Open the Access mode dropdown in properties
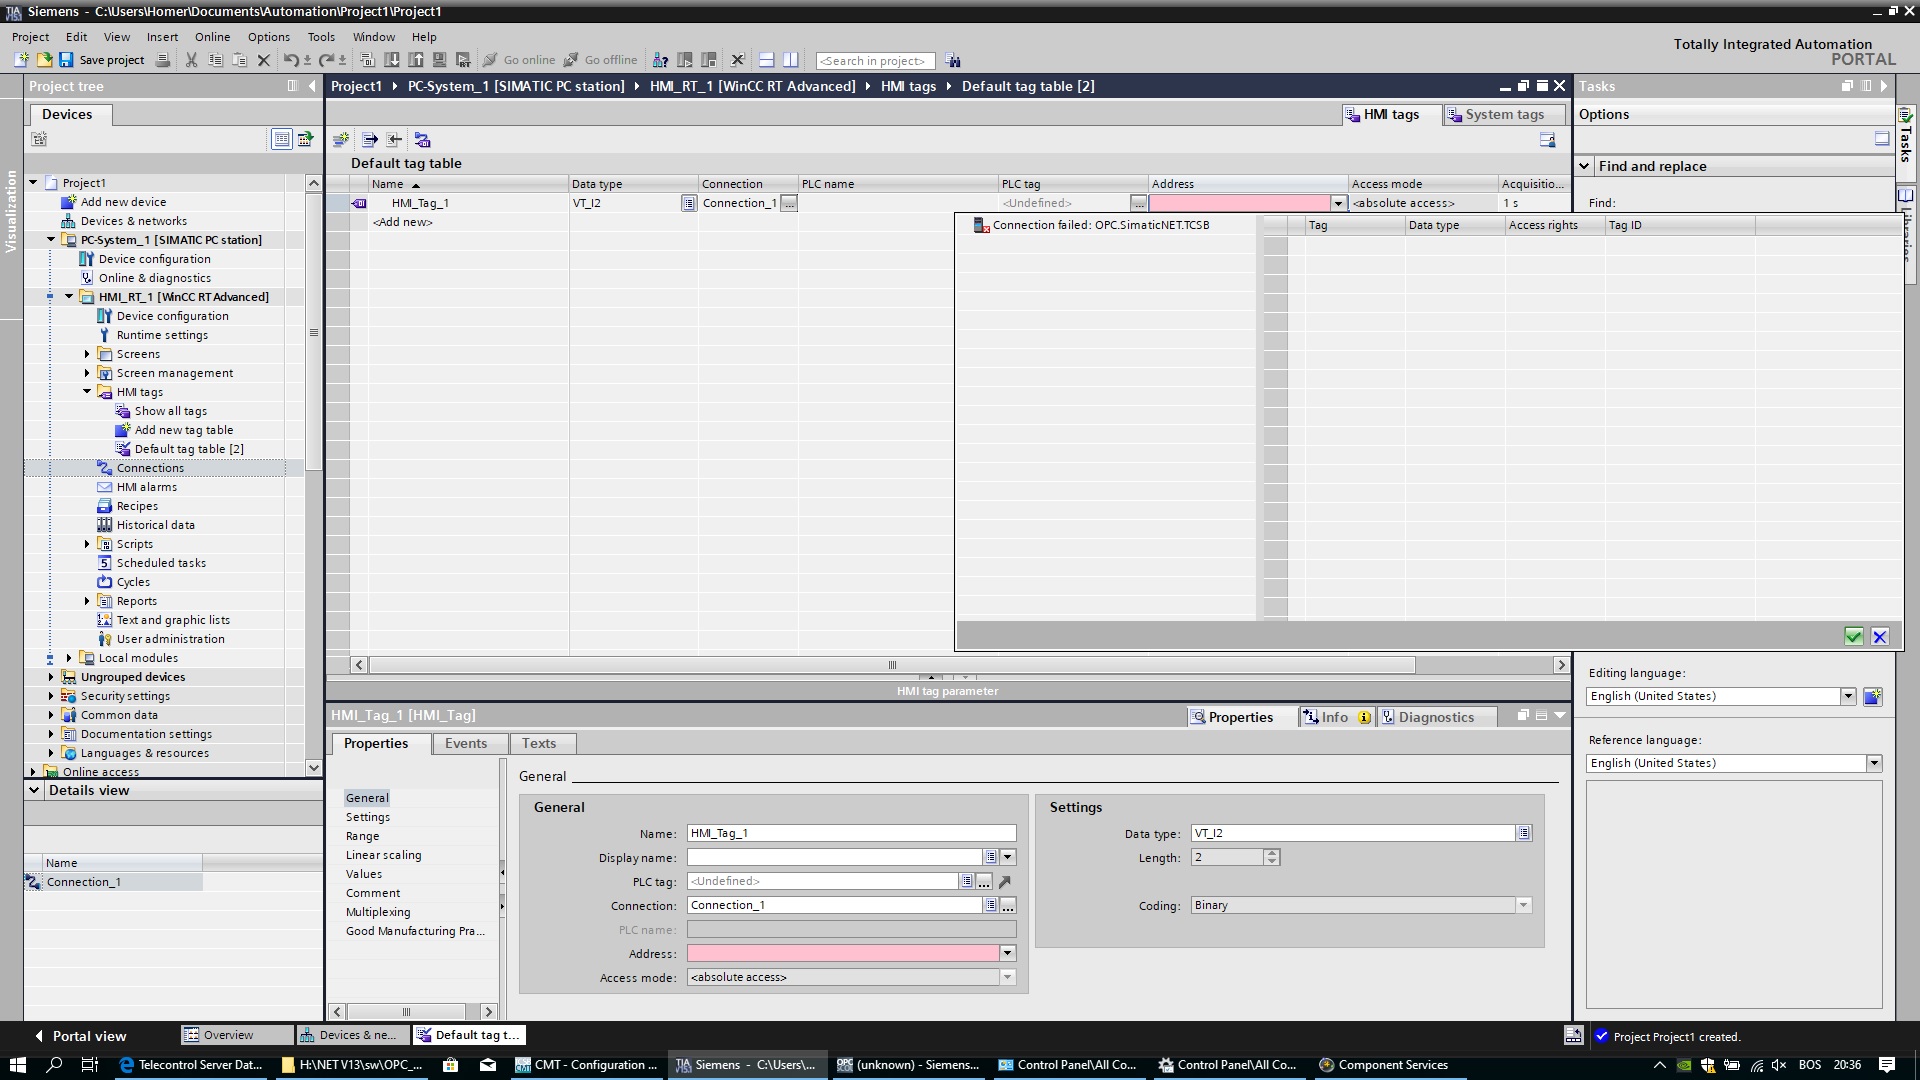Screen dimensions: 1920x1080 [1008, 977]
